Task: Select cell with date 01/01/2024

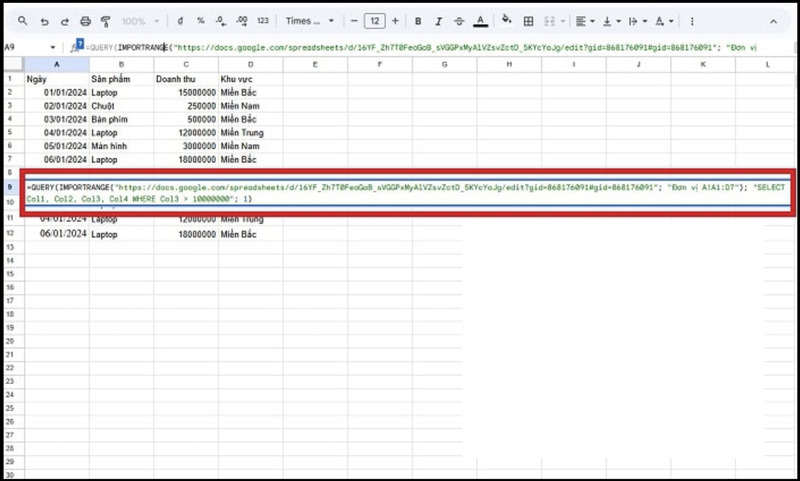Action: 57,92
